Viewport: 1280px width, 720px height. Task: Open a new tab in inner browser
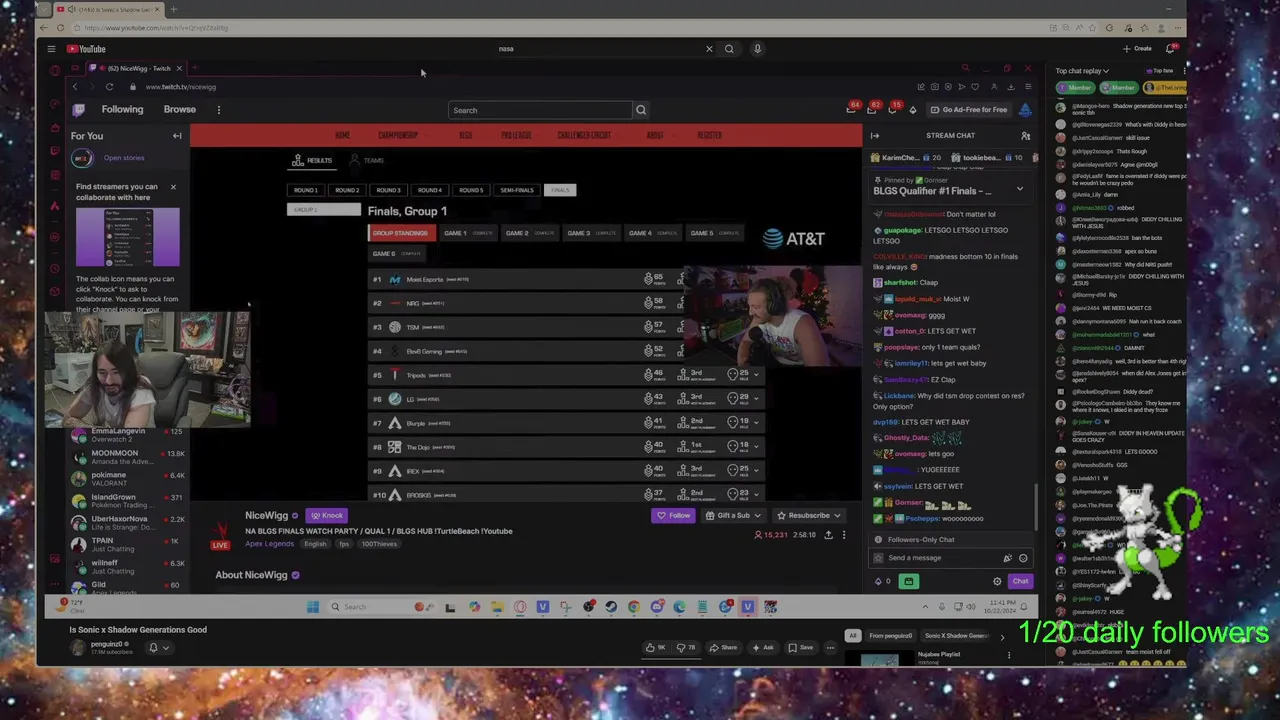click(x=195, y=68)
